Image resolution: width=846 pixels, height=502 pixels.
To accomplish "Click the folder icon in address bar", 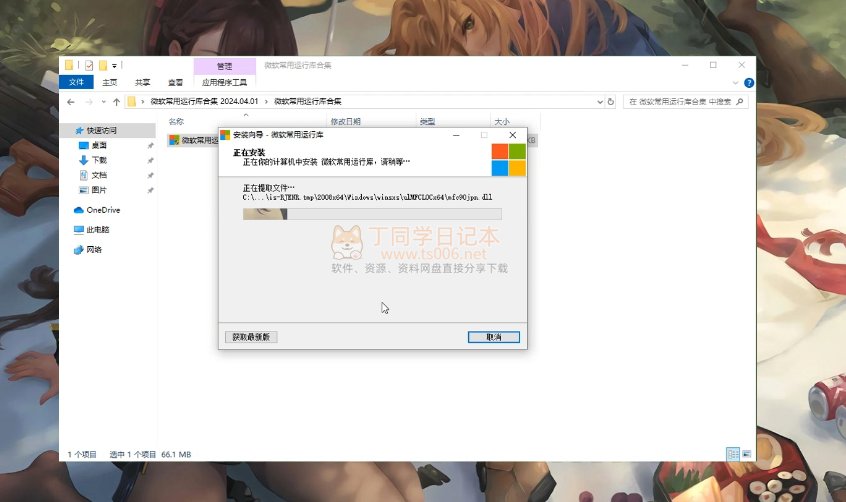I will 132,101.
